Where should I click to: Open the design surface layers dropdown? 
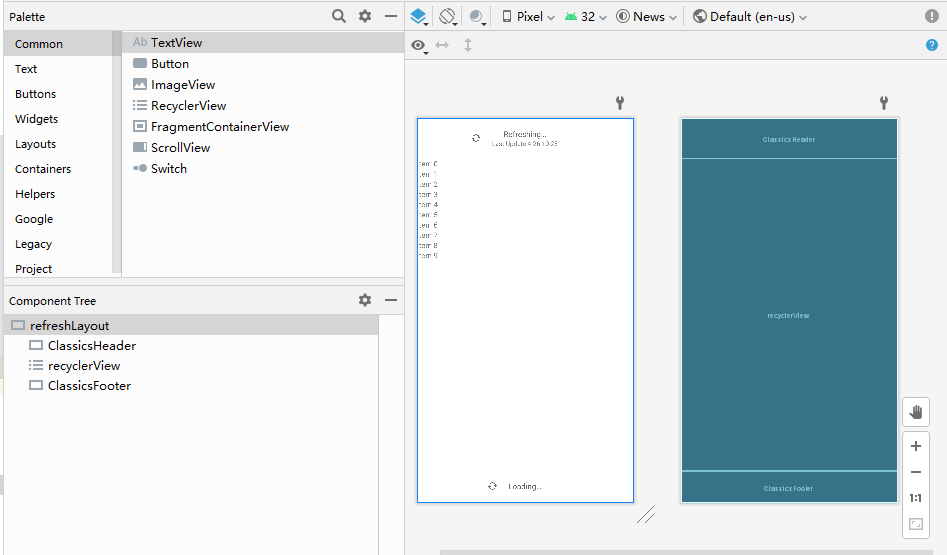(419, 16)
